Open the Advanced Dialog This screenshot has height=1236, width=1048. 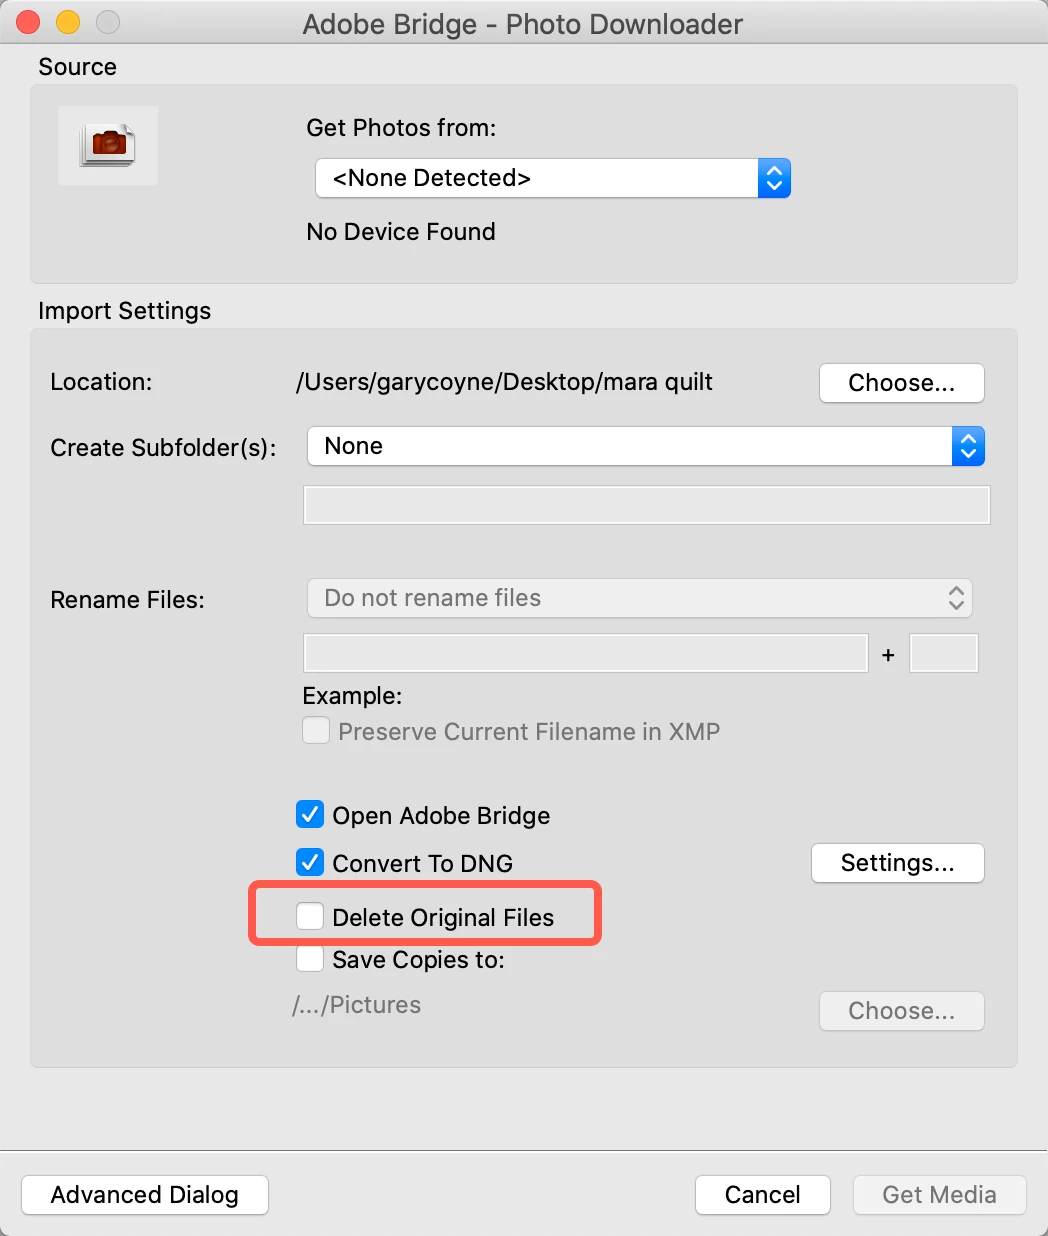(145, 1195)
